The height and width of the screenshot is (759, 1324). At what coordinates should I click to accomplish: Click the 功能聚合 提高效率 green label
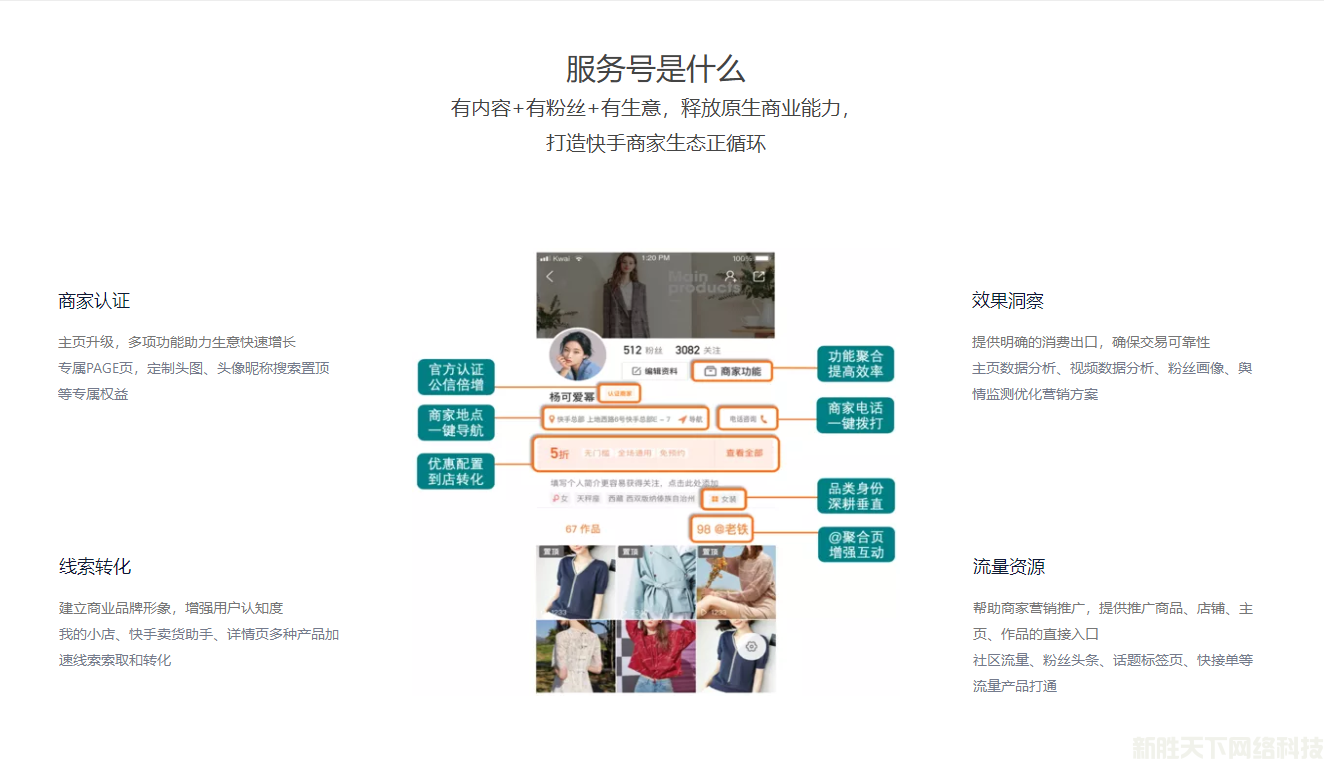pos(856,364)
